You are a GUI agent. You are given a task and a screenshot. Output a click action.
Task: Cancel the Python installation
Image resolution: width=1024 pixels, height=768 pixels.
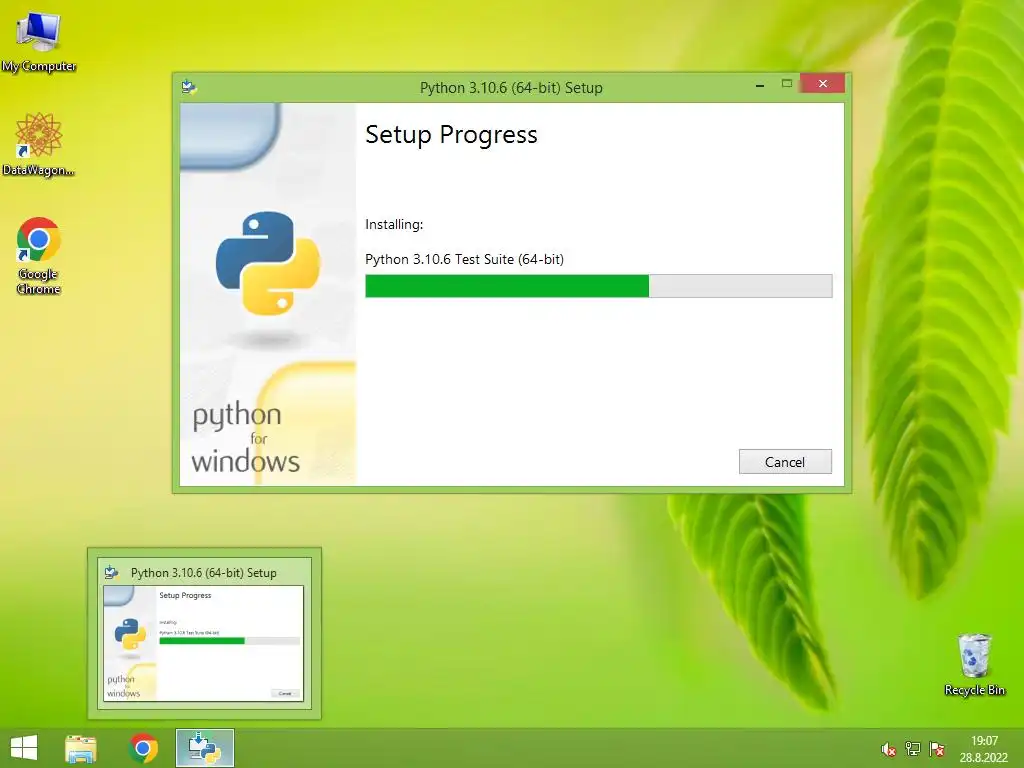[x=785, y=462]
